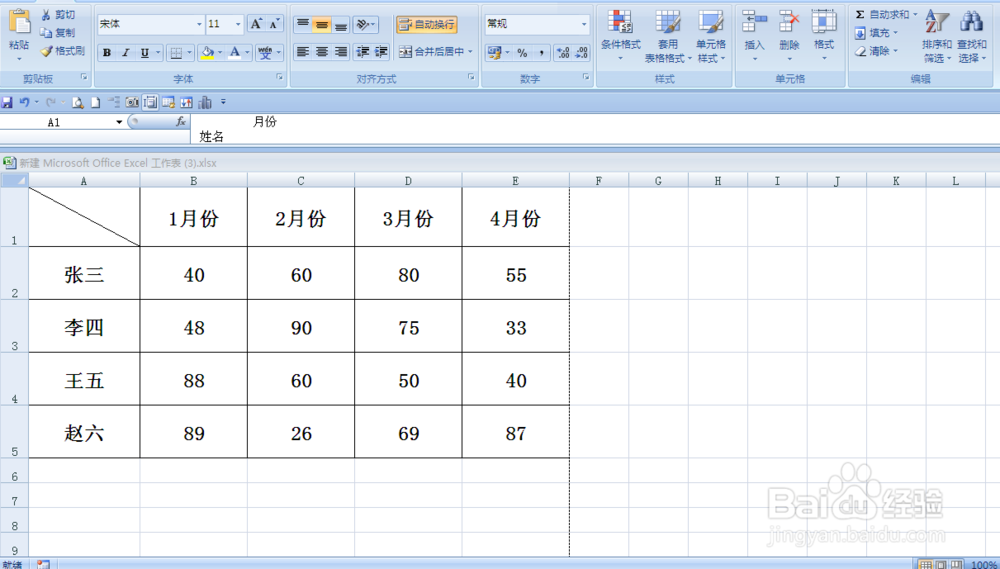Select column header C
The width and height of the screenshot is (1000, 569).
(300, 181)
